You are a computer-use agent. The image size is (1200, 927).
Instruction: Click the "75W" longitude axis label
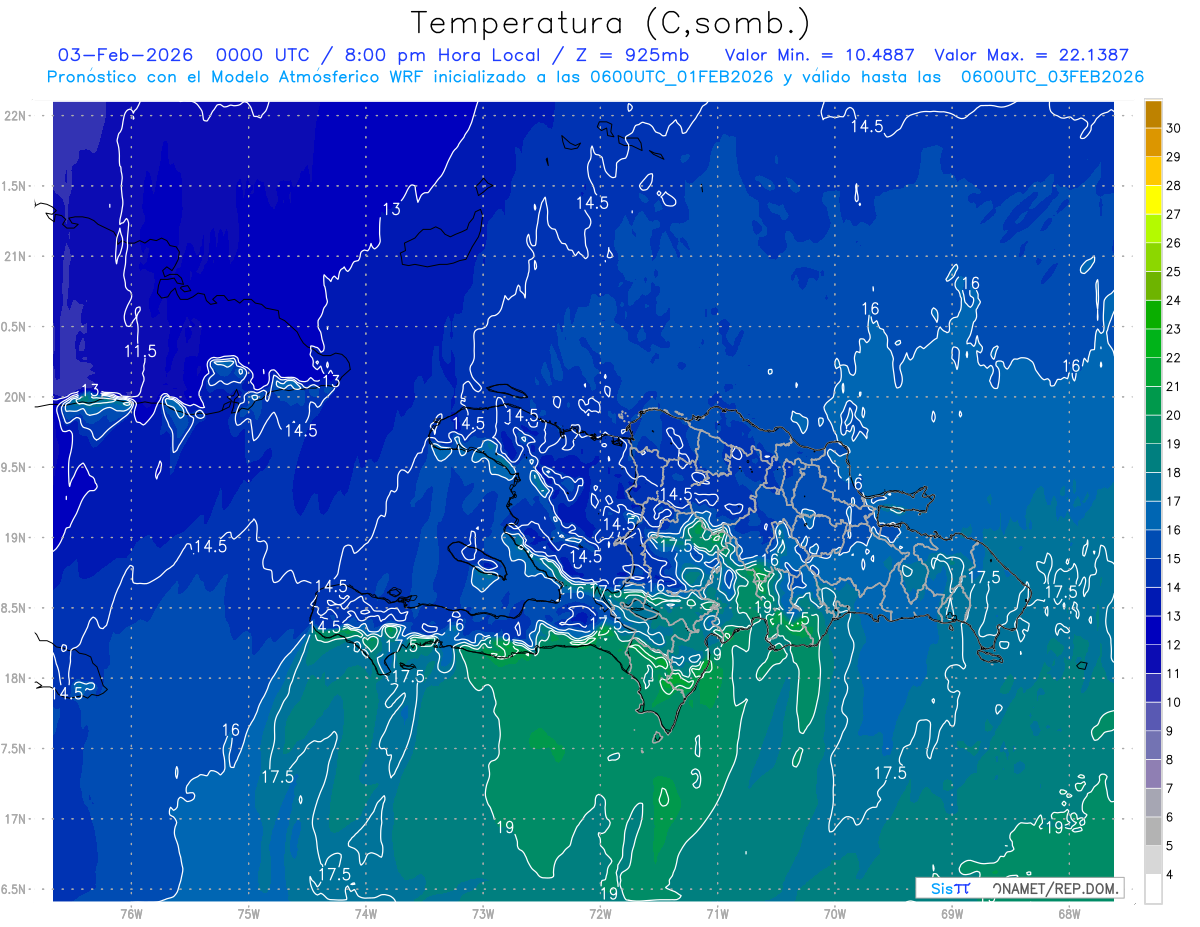(x=248, y=914)
